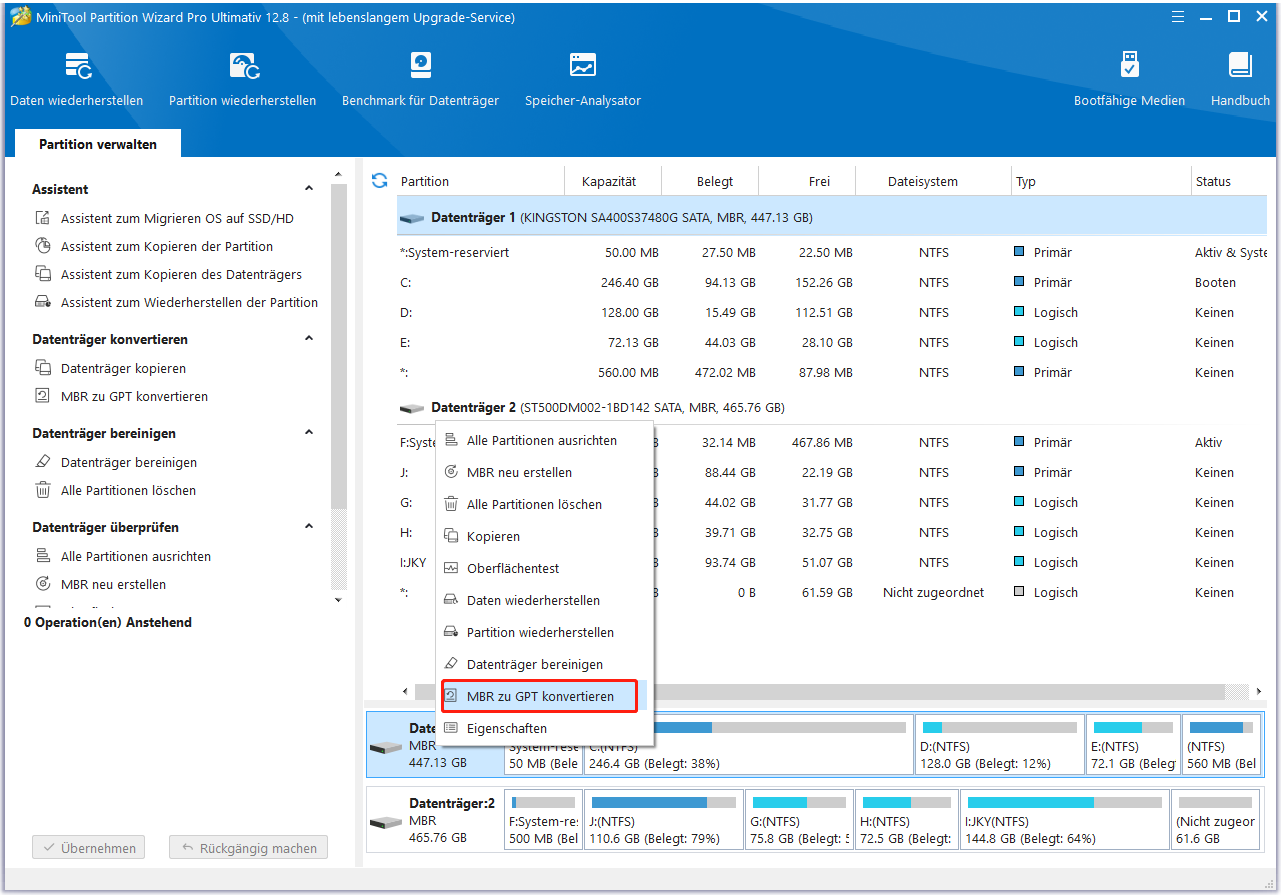The image size is (1283, 896).
Task: Select I:JKY(NTFS) block in disk map
Action: 1064,820
